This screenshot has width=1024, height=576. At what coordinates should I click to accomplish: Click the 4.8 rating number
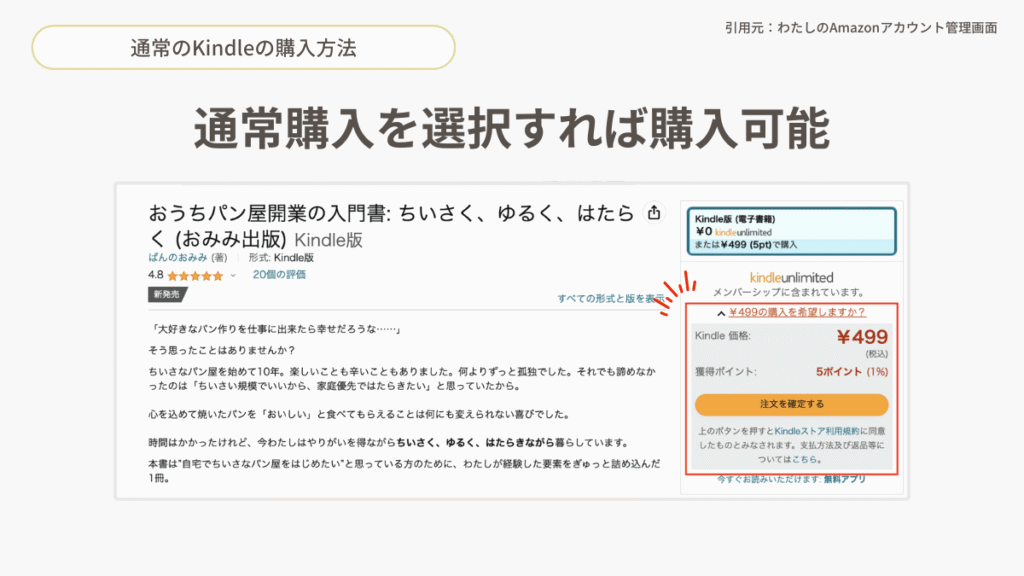point(155,275)
